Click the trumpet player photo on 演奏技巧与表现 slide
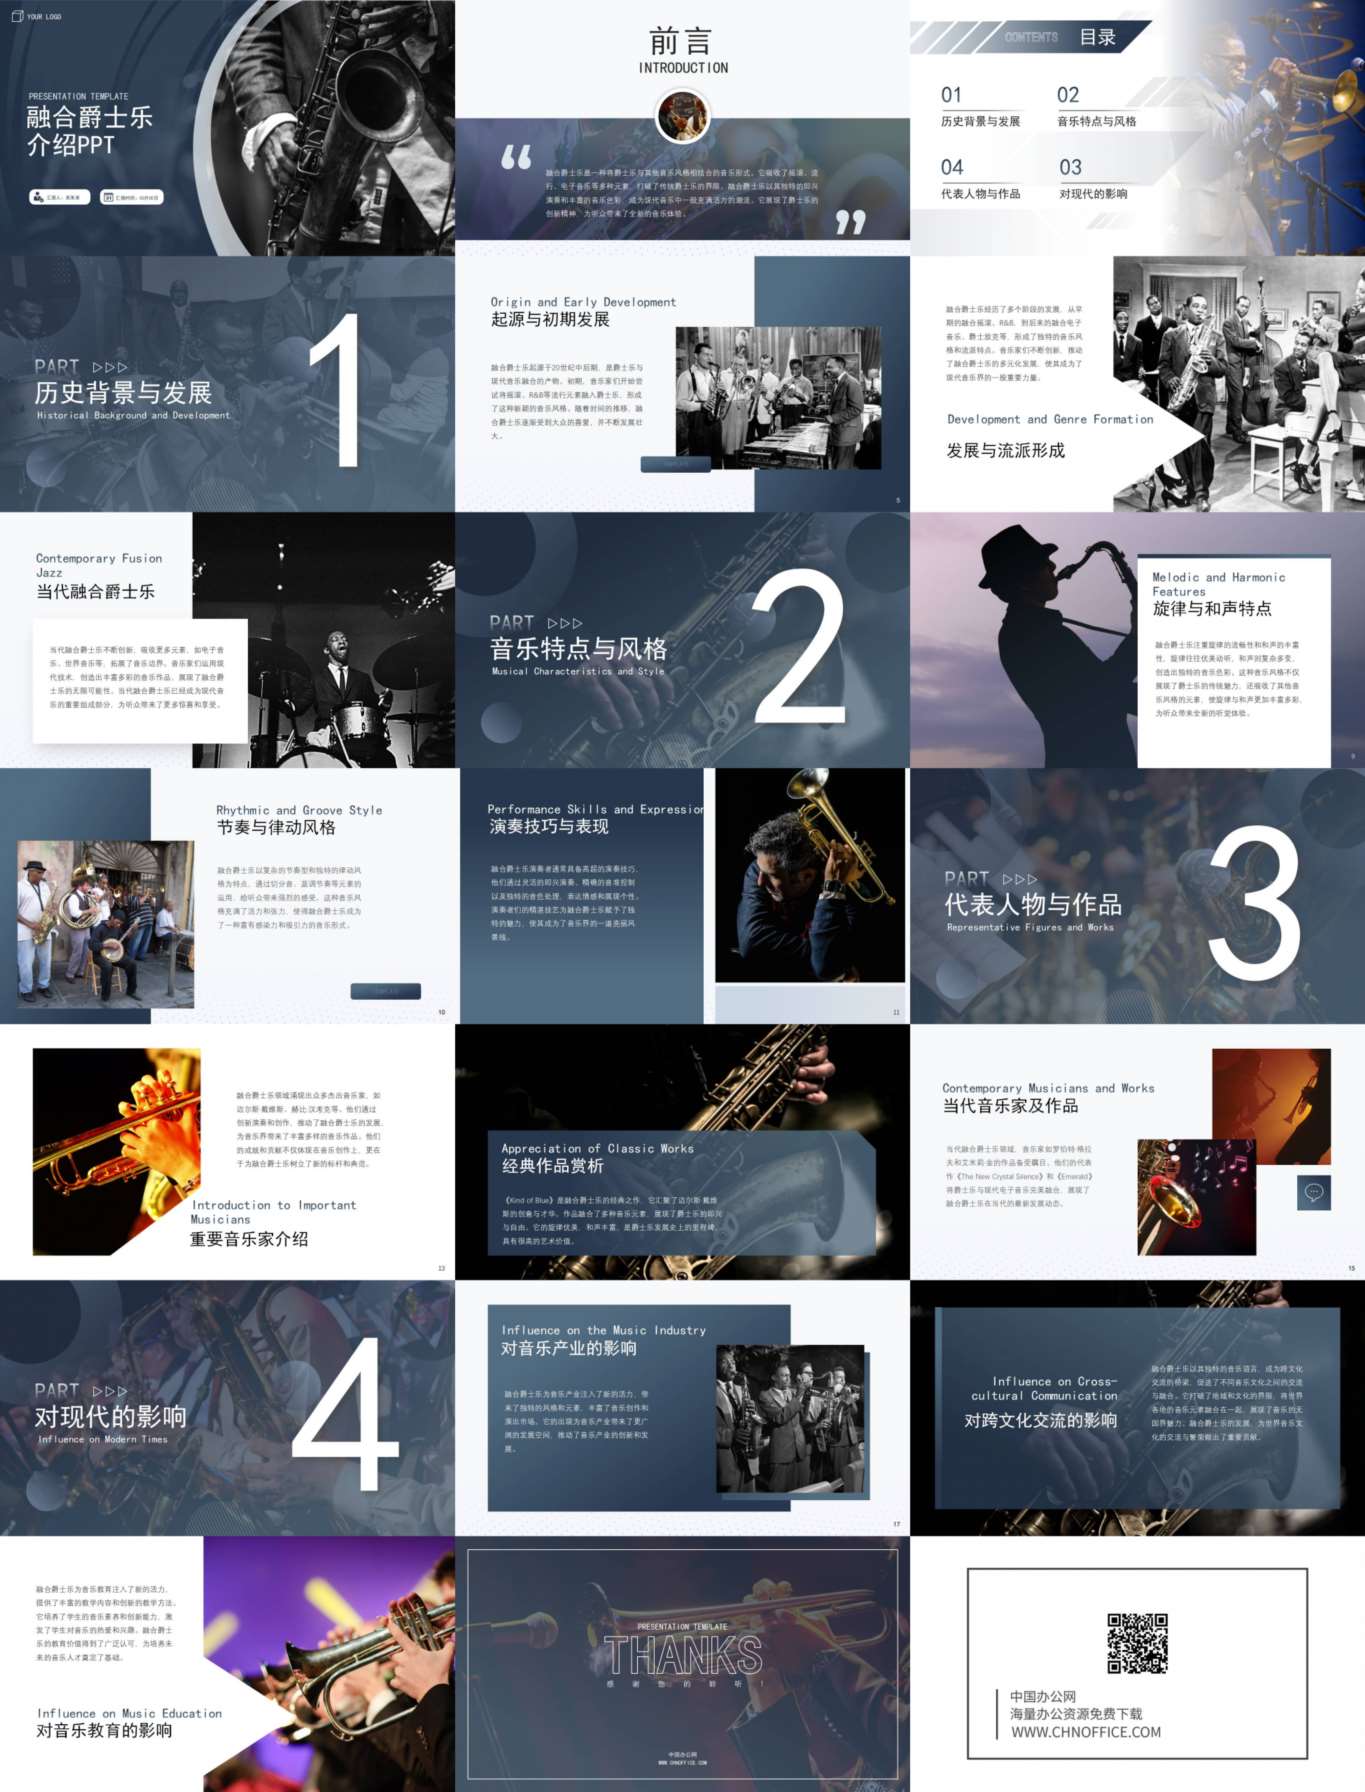This screenshot has height=1792, width=1365. tap(810, 875)
